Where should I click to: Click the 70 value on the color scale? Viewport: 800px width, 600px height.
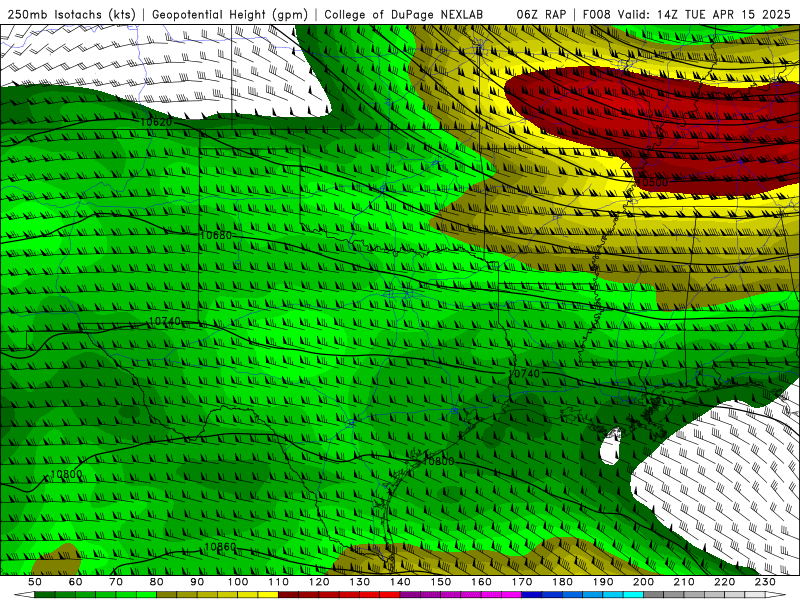(116, 582)
